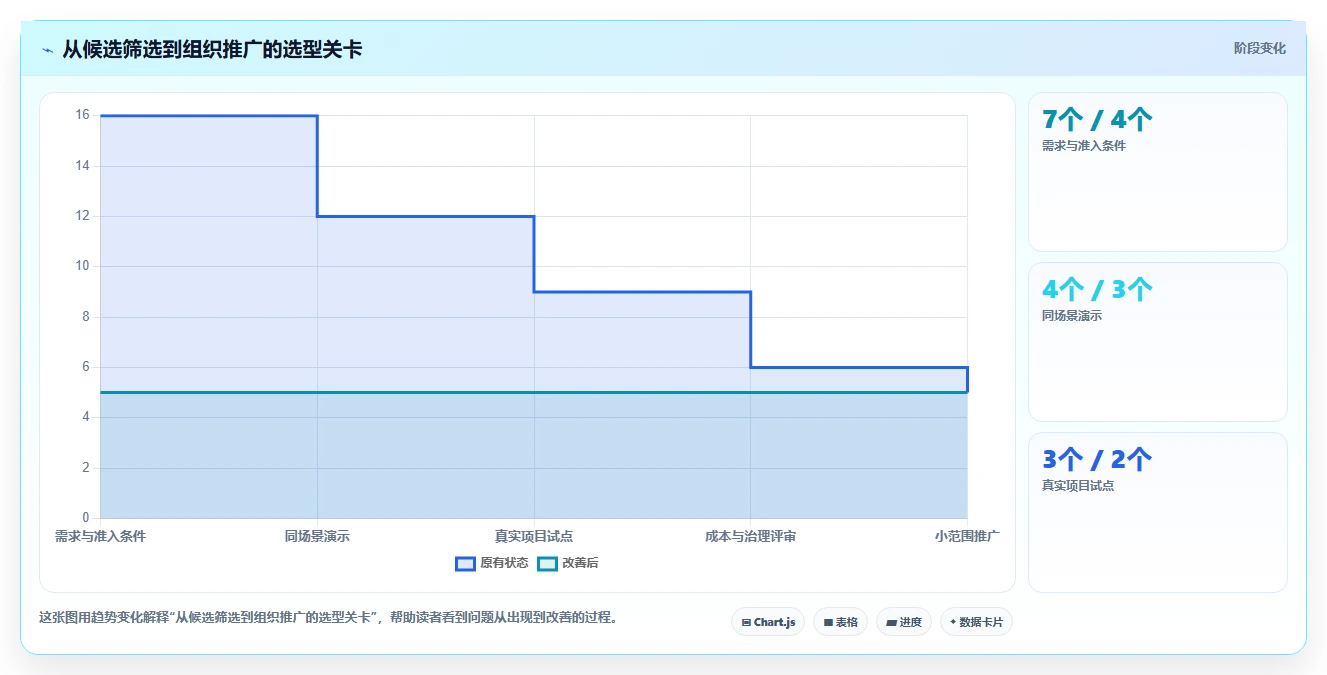Select the 表格 tag pill

(840, 622)
